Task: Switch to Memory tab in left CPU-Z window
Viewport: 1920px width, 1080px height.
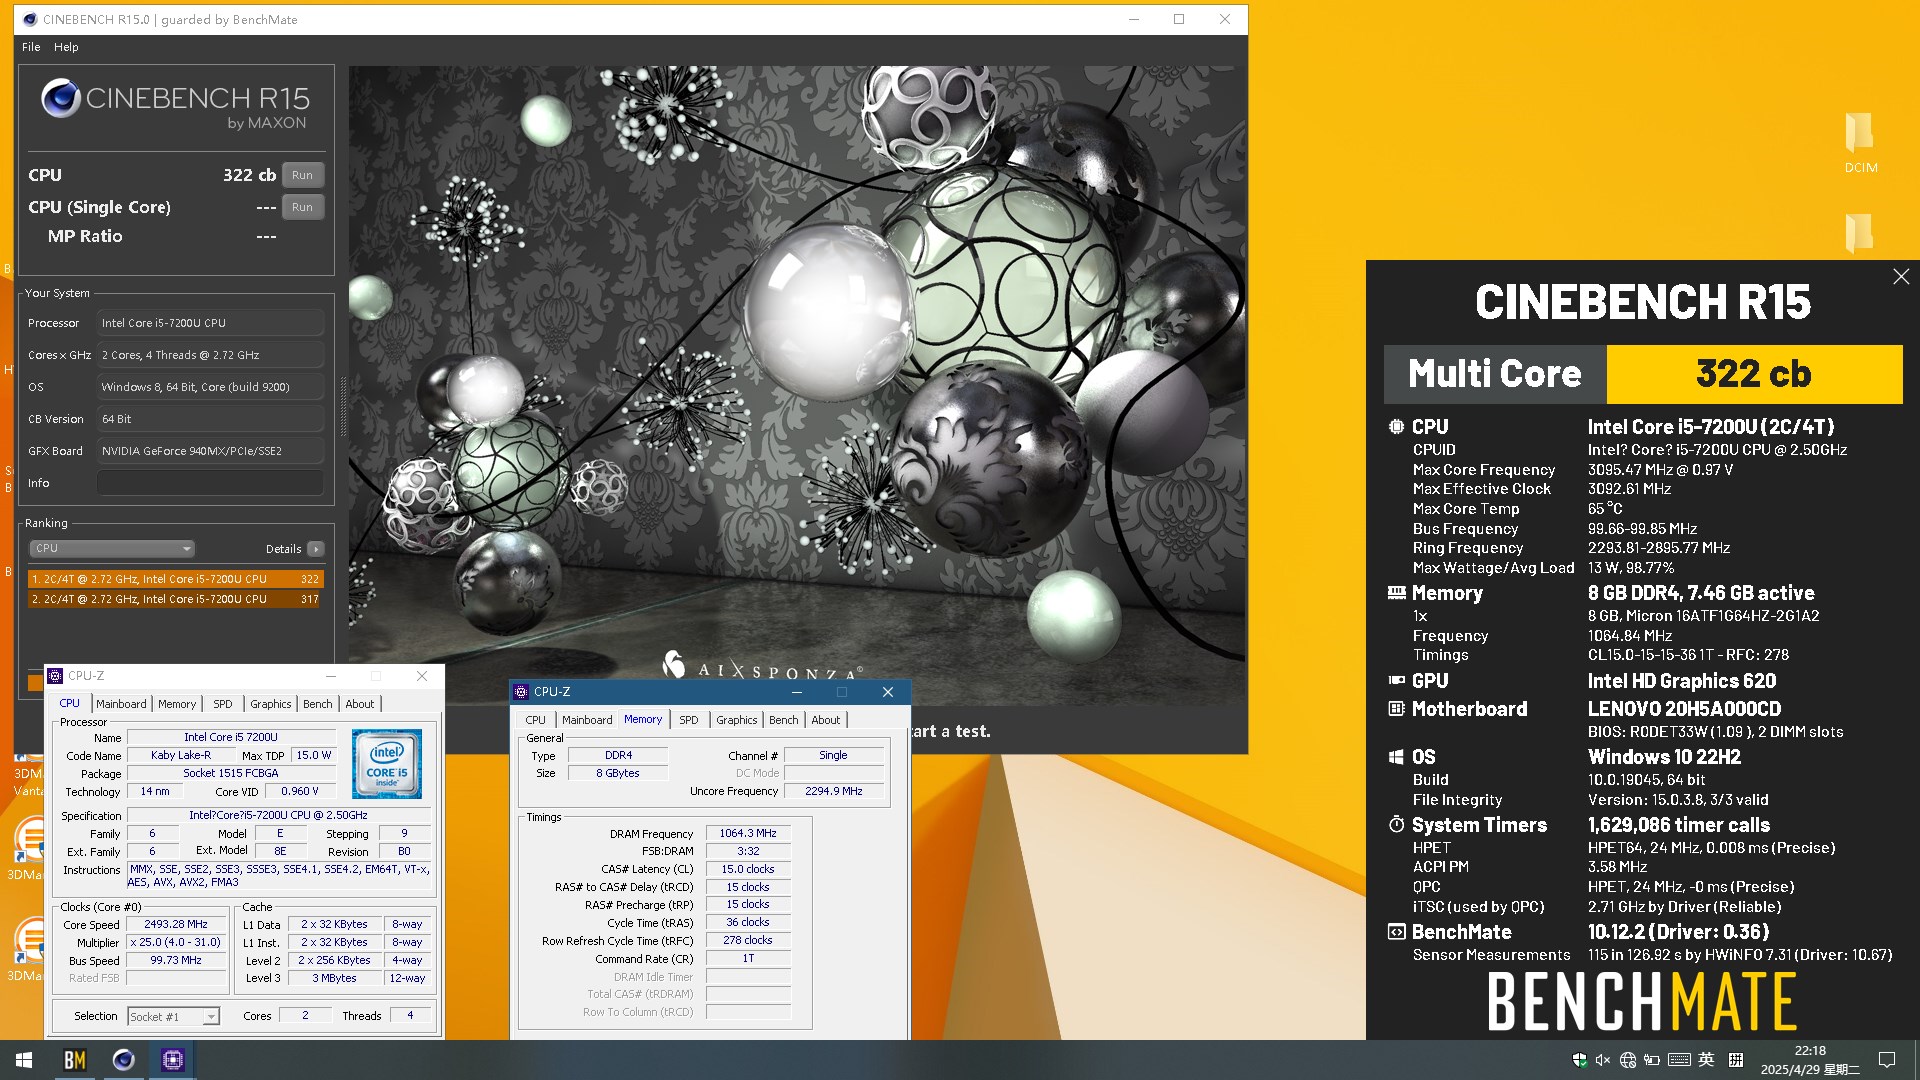Action: pyautogui.click(x=177, y=704)
